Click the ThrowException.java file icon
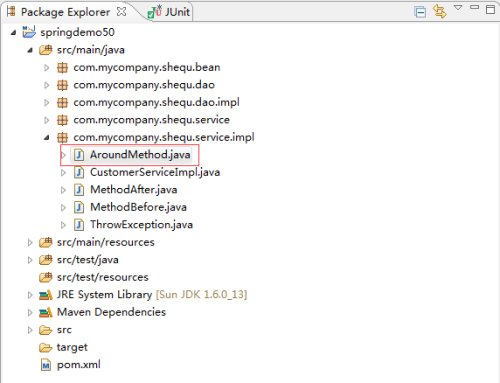 [x=79, y=225]
